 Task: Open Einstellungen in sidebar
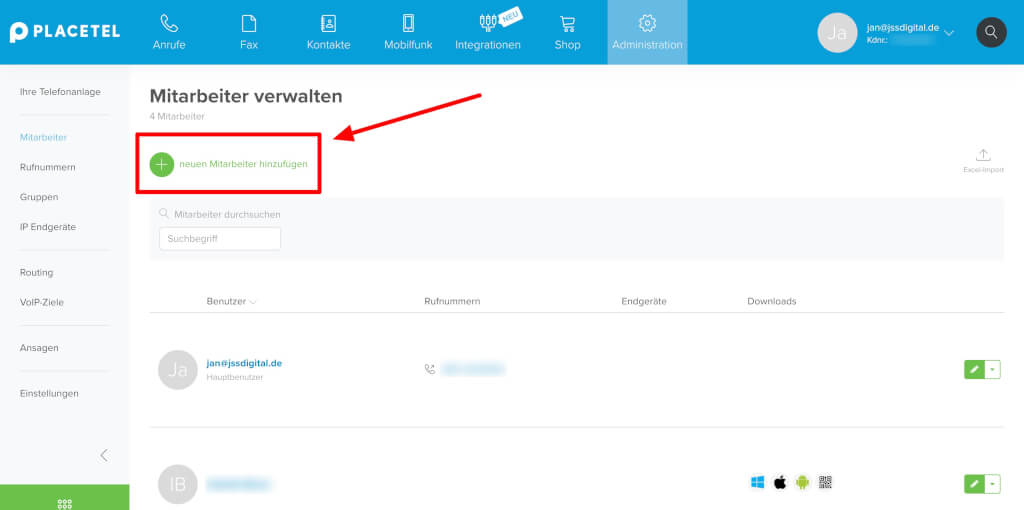point(49,394)
